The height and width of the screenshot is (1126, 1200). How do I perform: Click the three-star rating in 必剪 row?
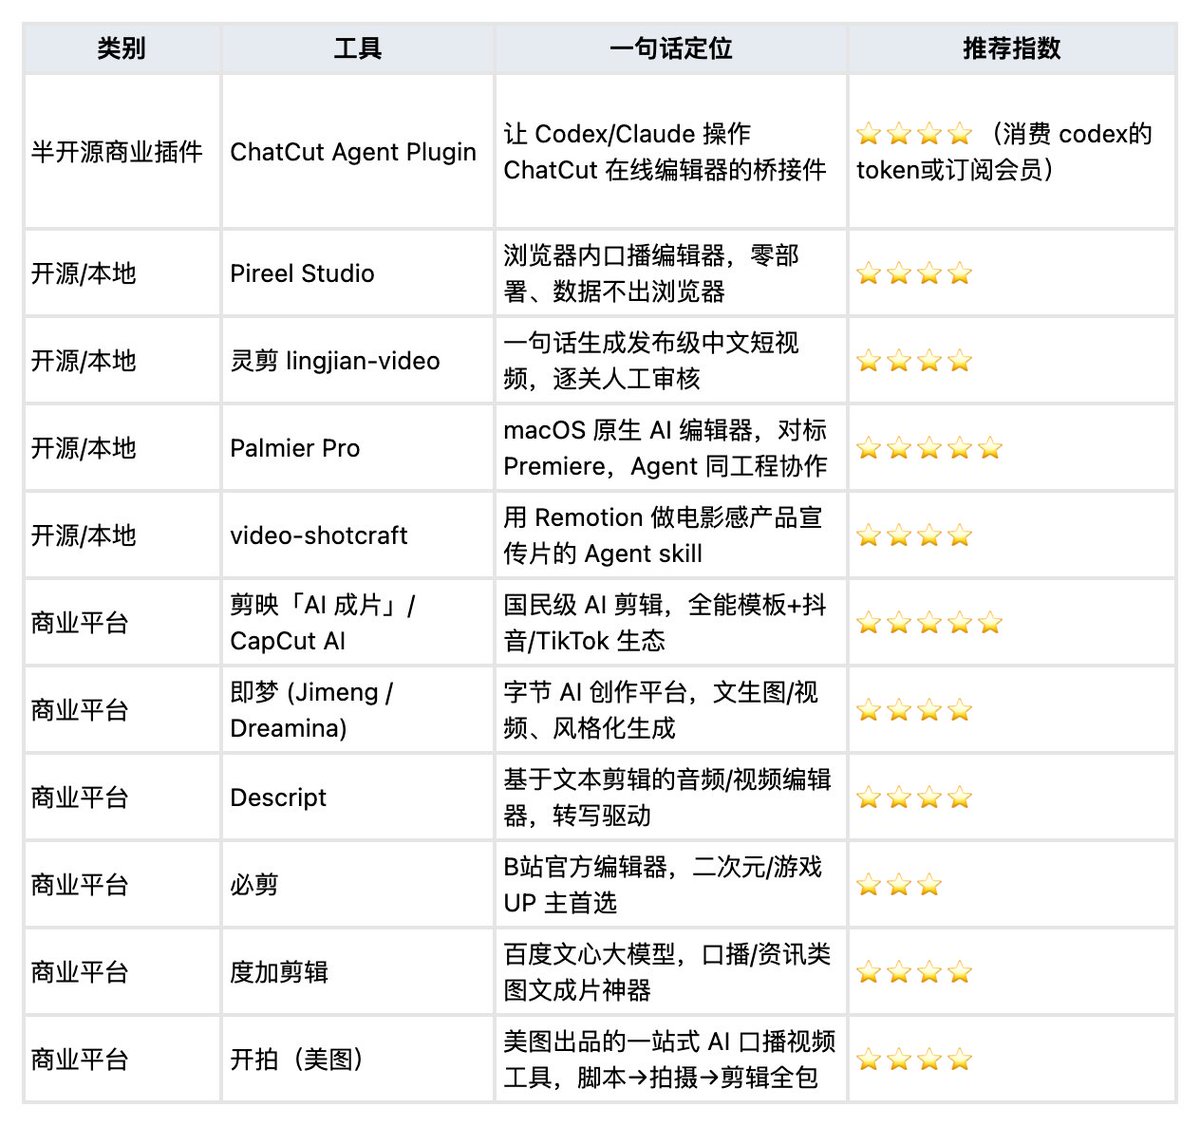[899, 885]
